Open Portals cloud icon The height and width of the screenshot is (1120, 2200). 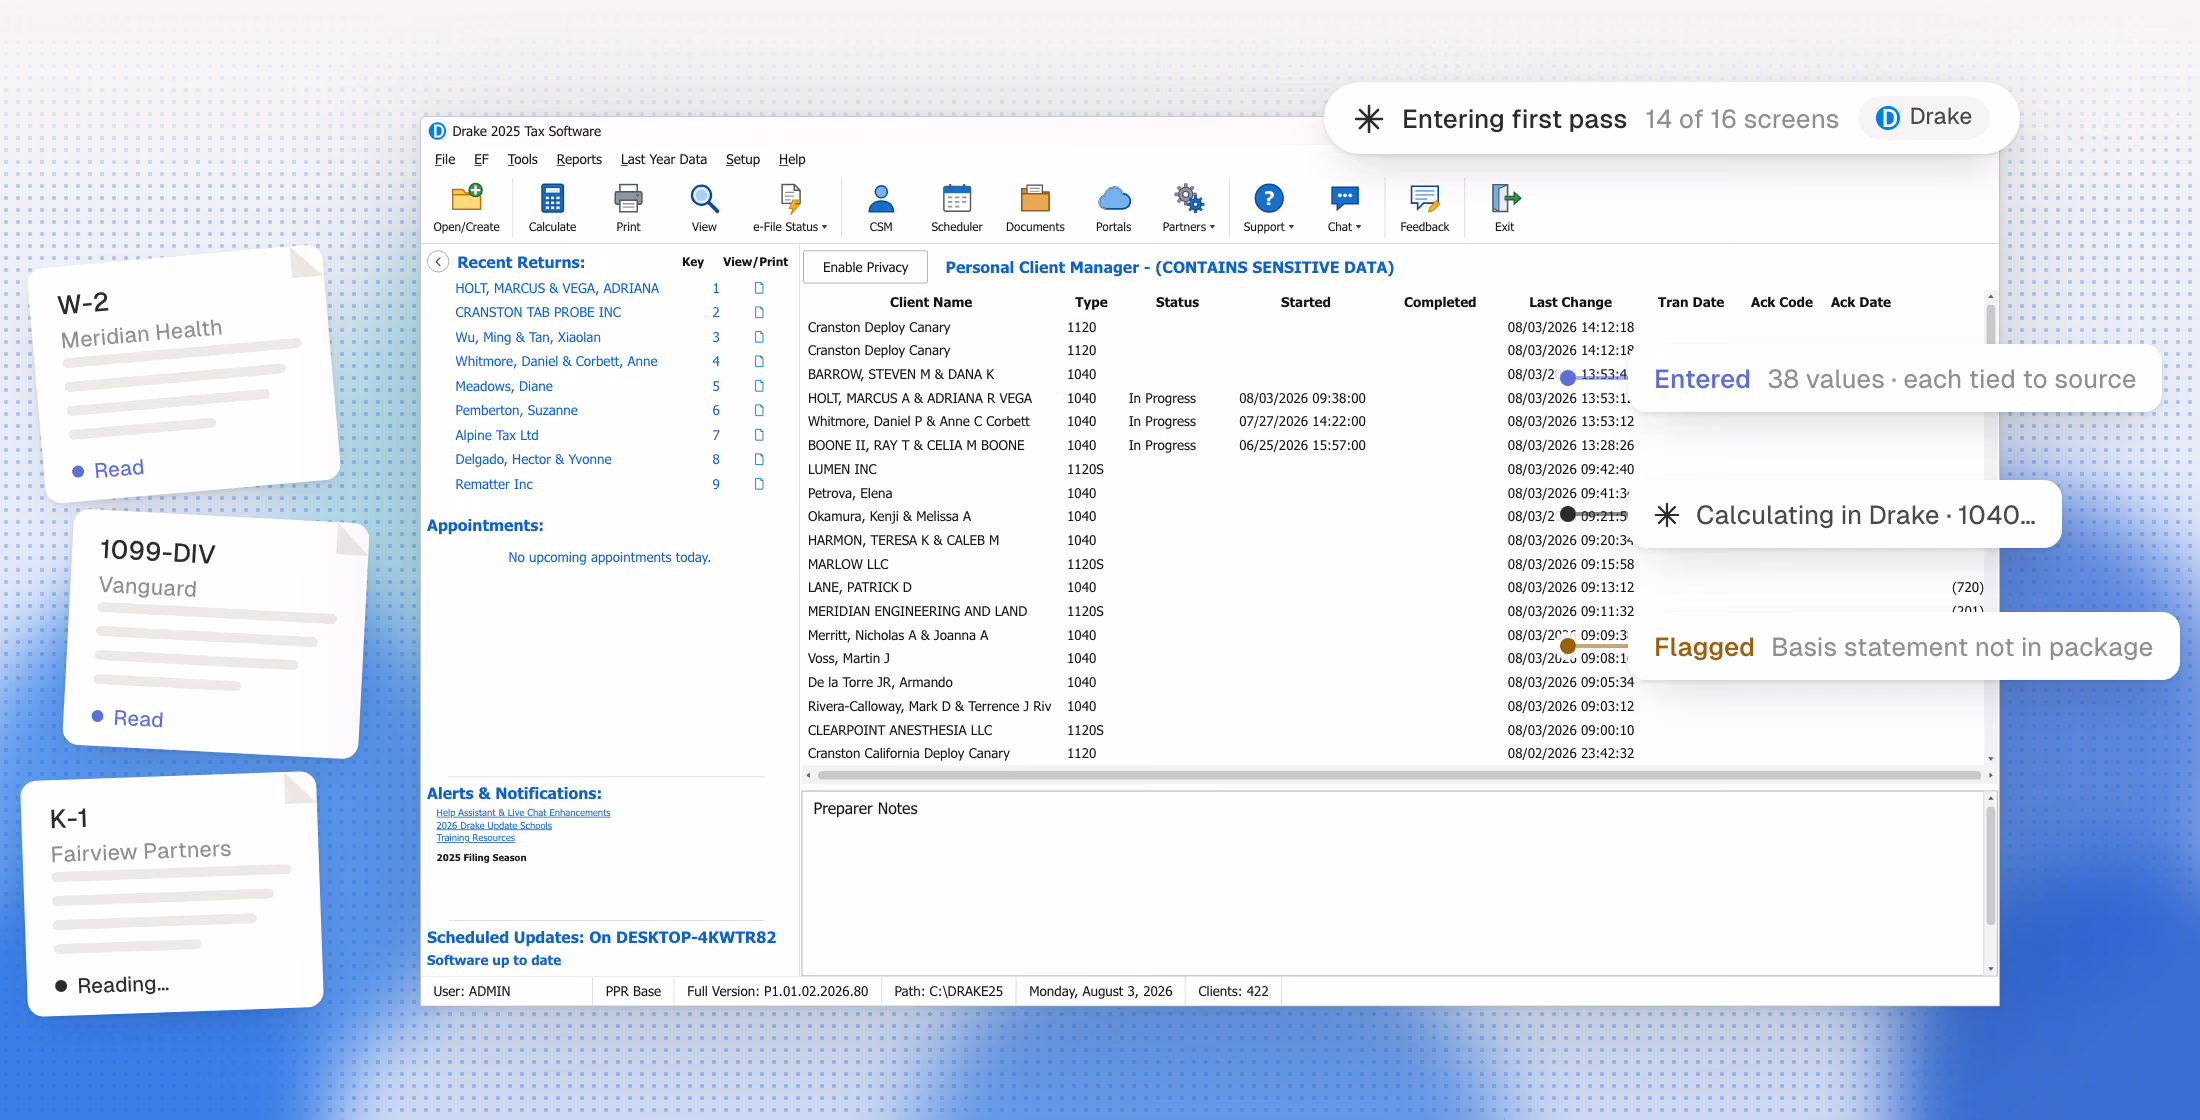[1113, 199]
